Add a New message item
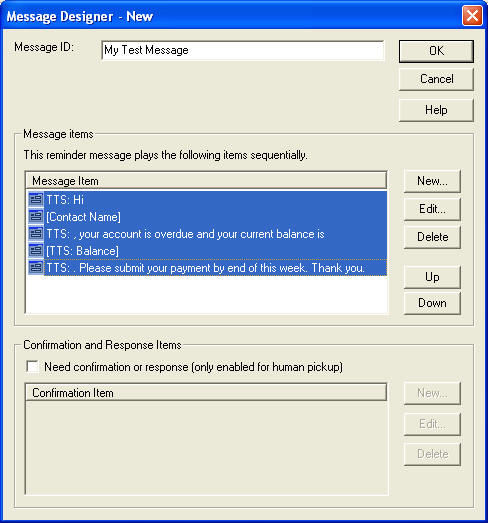Viewport: 488px width, 523px height. [x=432, y=181]
